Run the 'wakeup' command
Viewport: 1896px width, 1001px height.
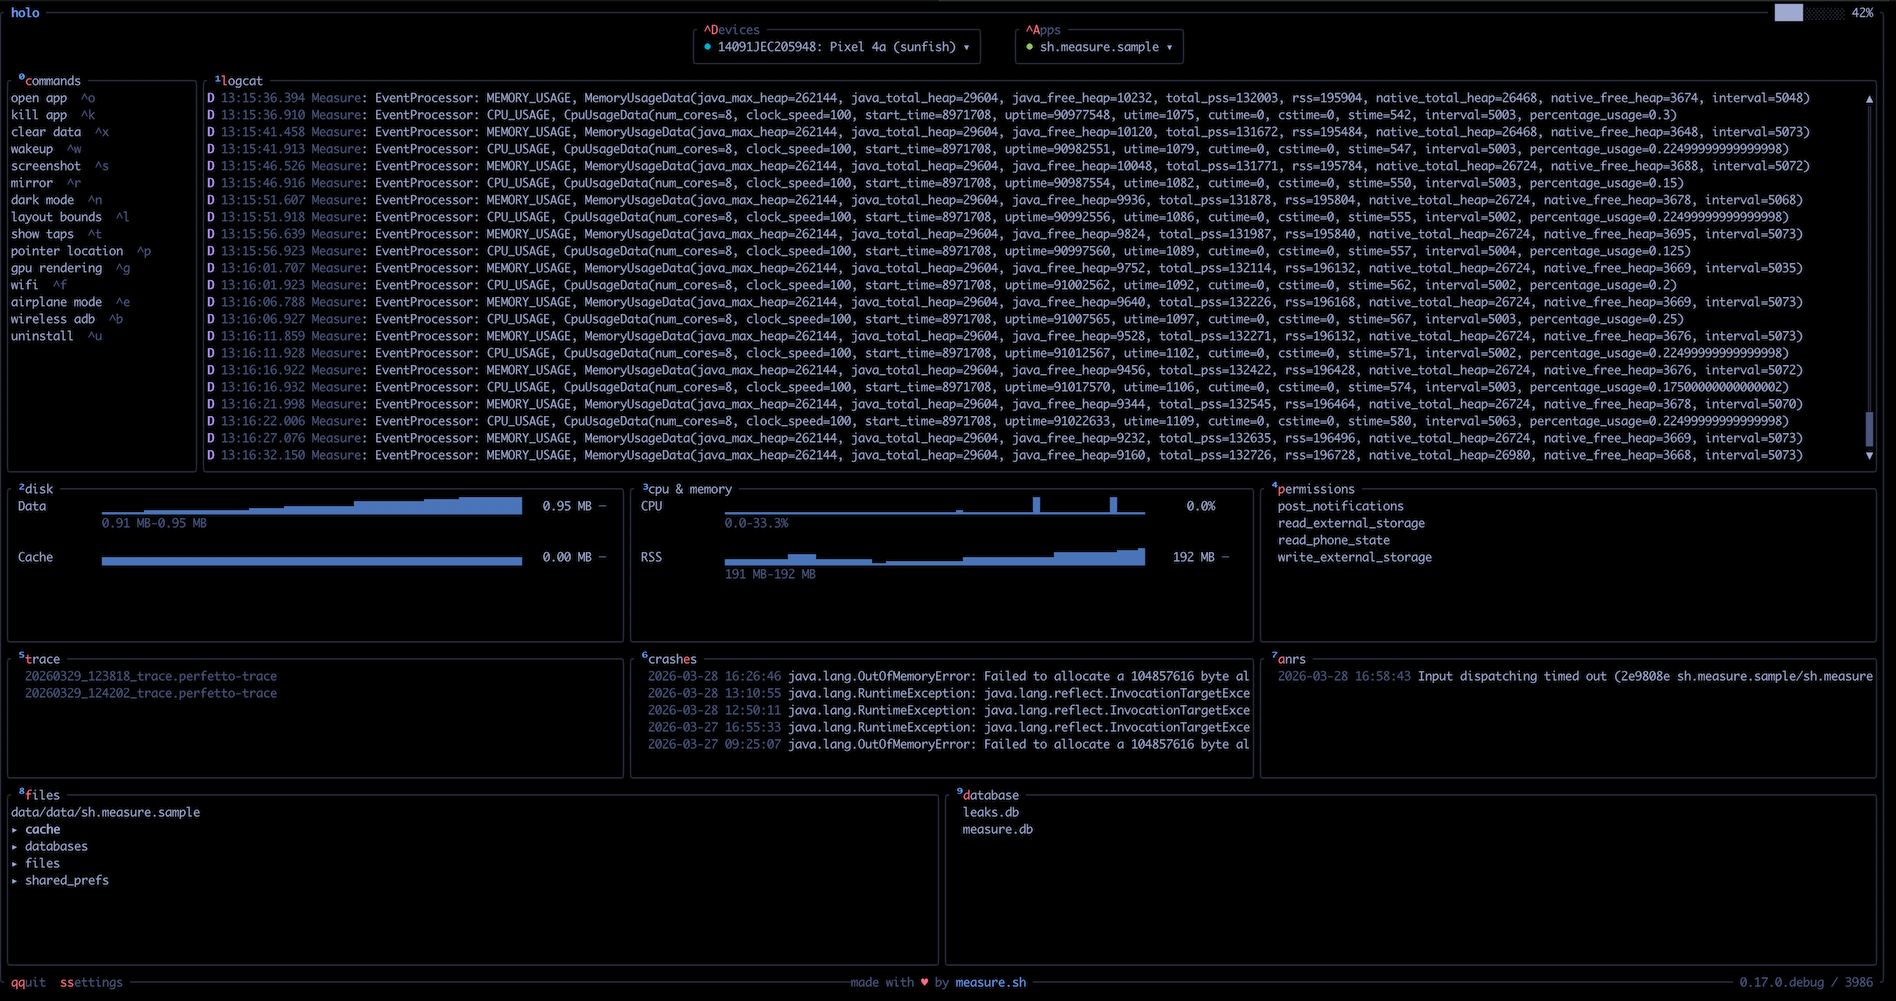(46, 149)
